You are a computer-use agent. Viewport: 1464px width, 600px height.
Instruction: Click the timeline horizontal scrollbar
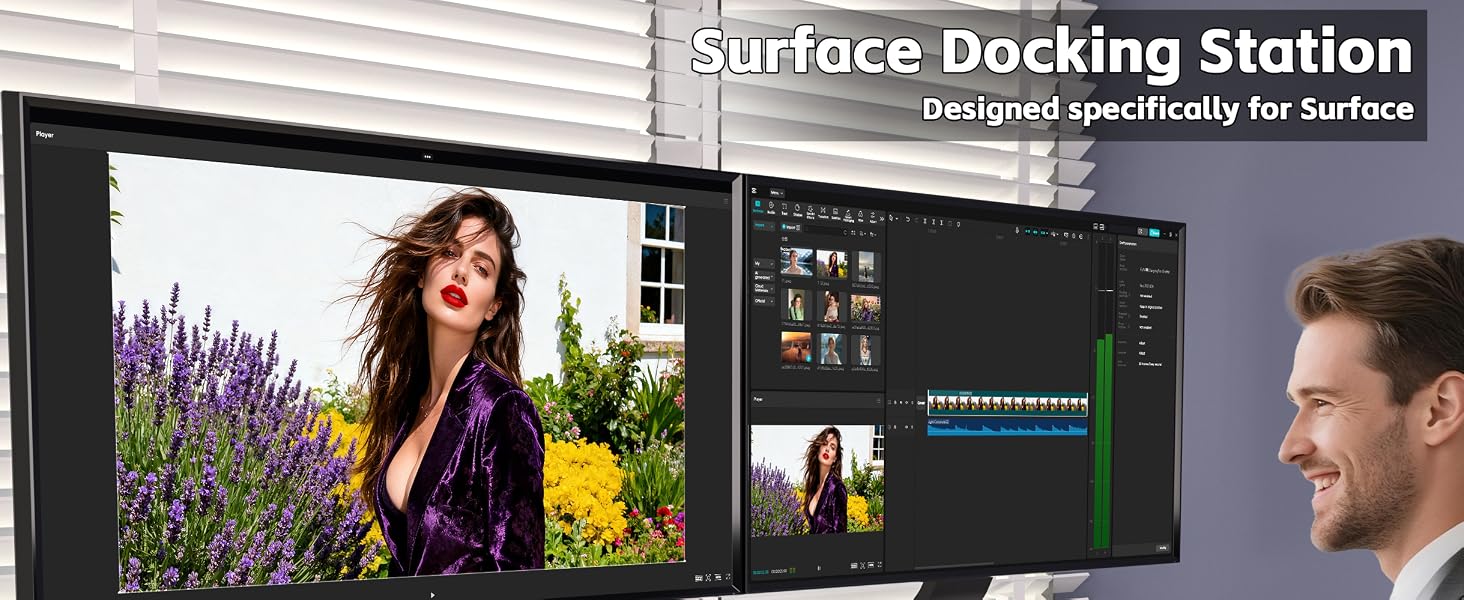pyautogui.click(x=954, y=565)
